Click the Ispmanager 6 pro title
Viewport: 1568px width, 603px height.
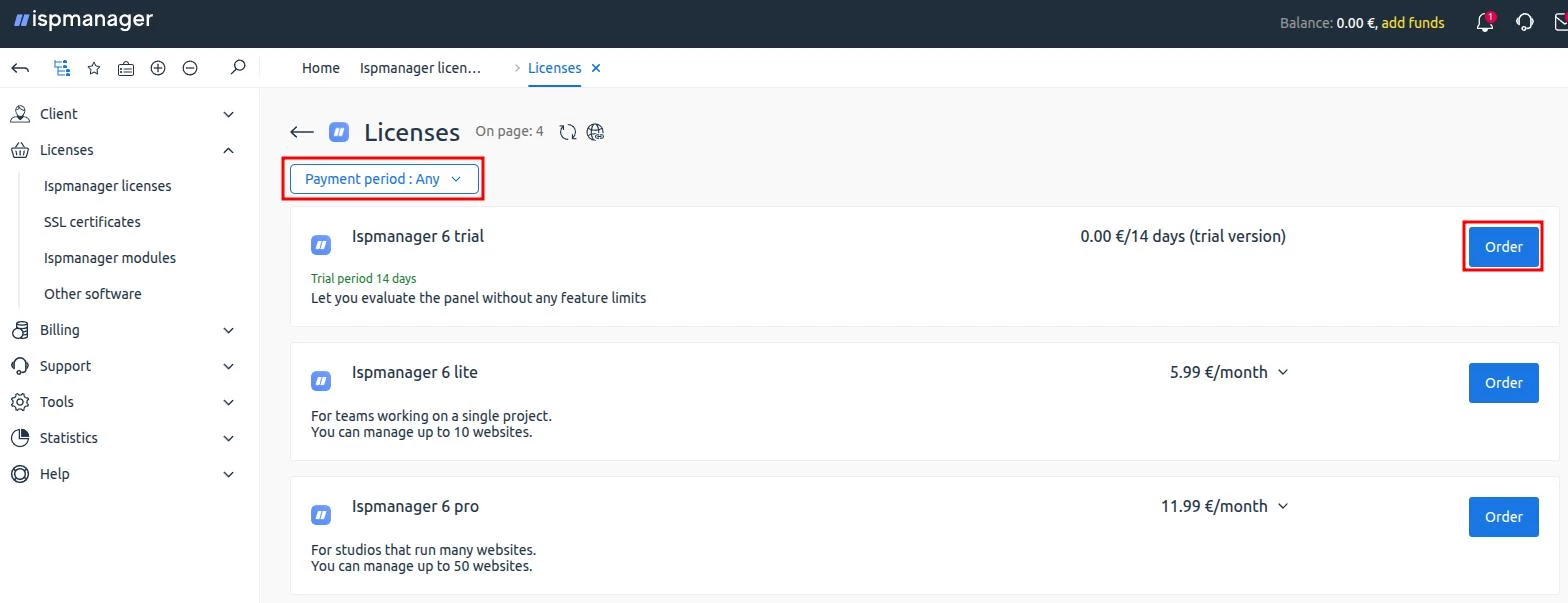[415, 506]
